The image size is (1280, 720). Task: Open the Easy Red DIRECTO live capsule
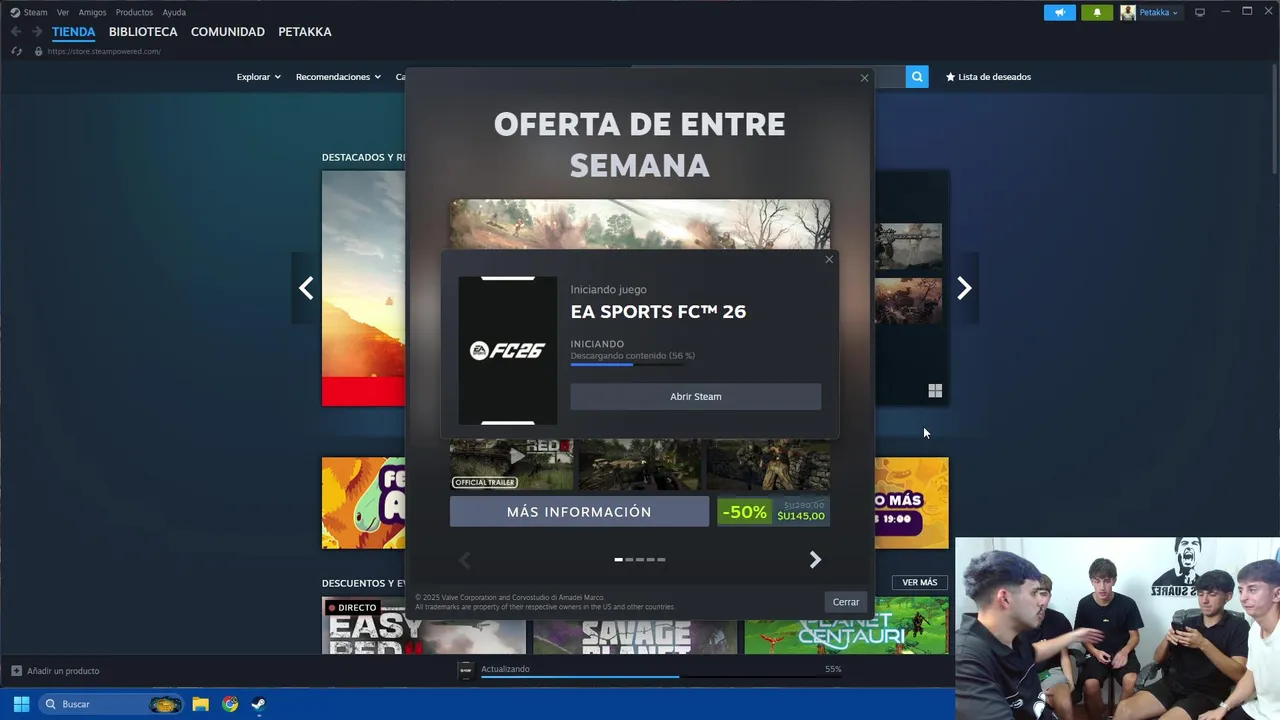pyautogui.click(x=424, y=626)
